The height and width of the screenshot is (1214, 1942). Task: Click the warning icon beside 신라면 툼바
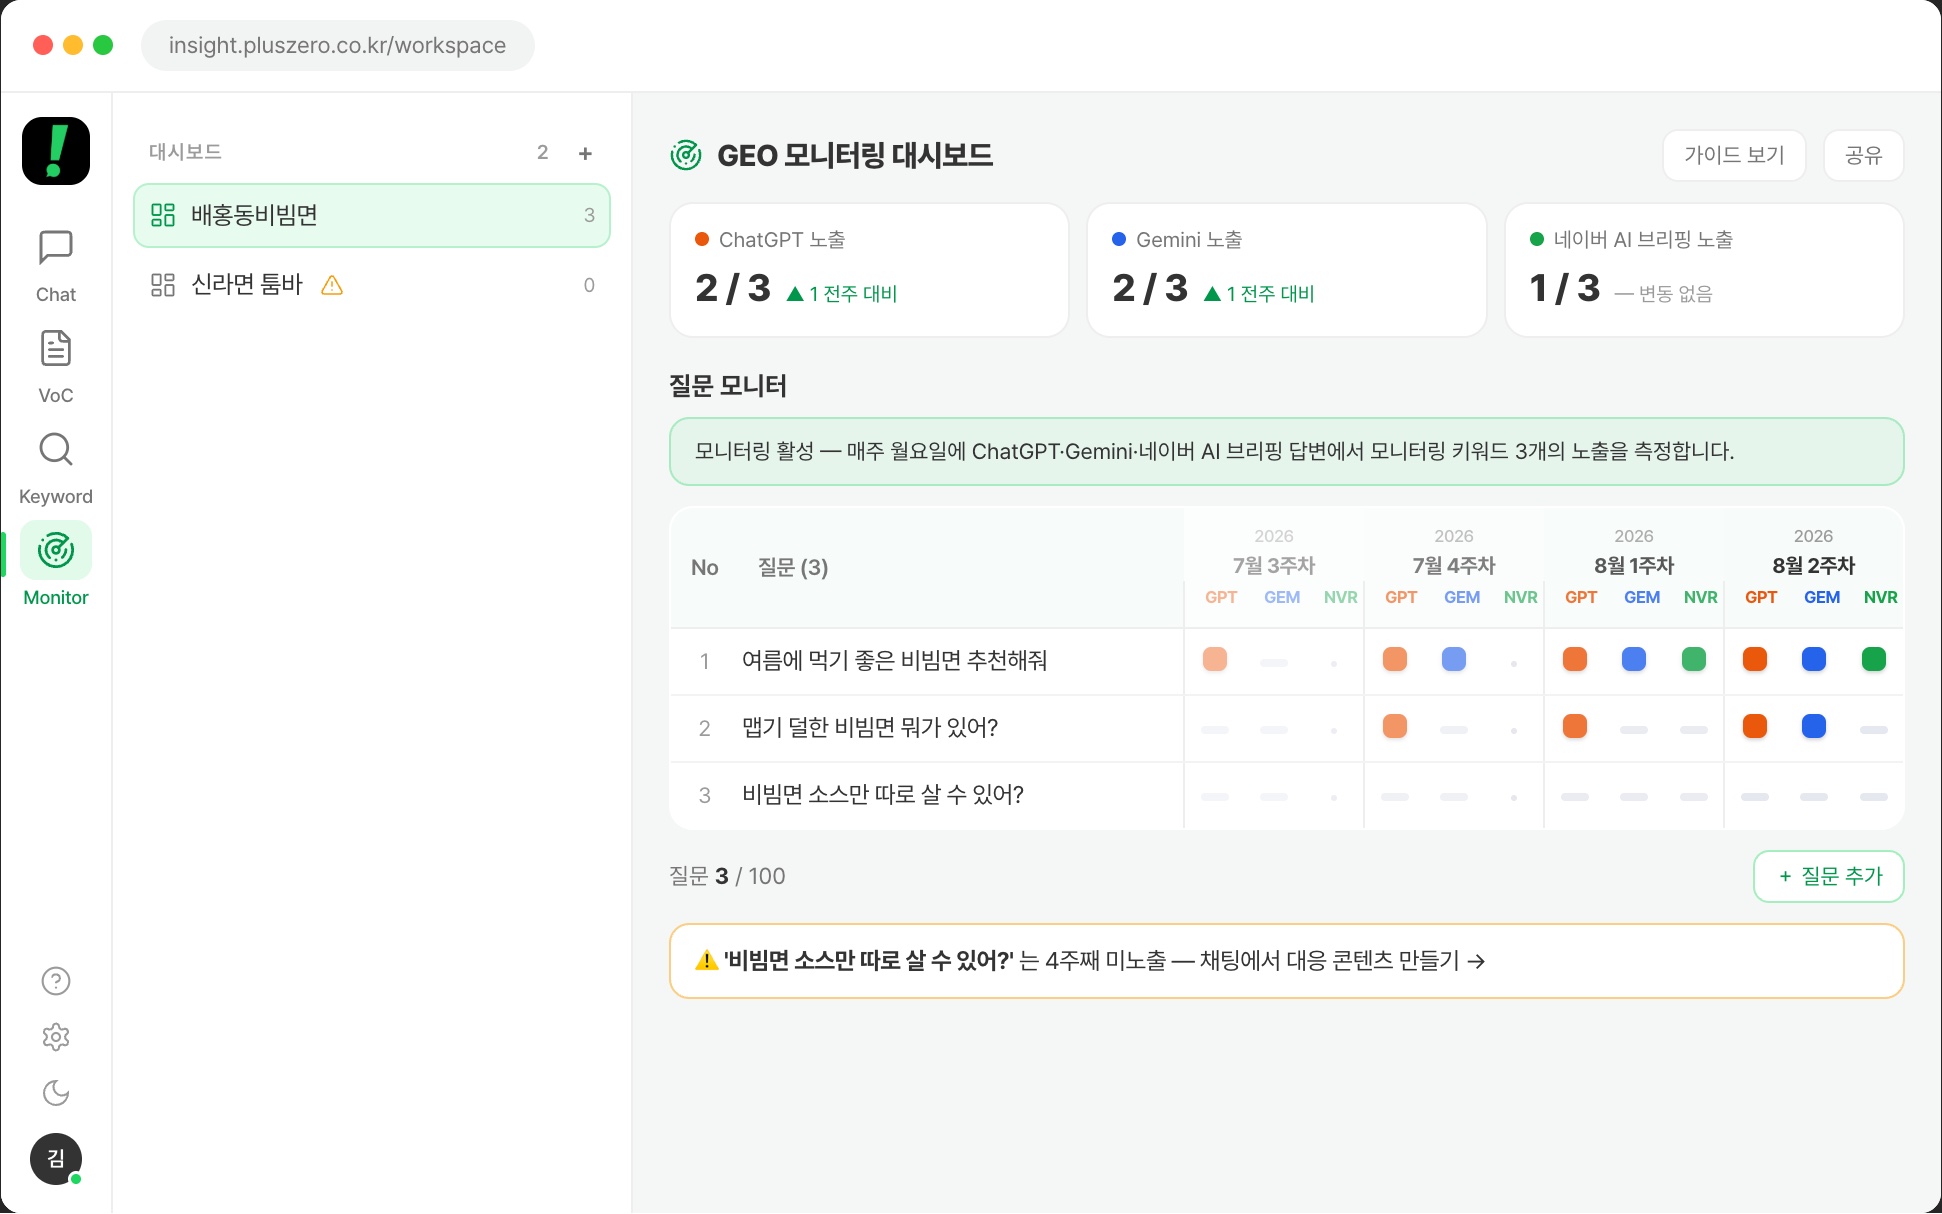point(332,285)
